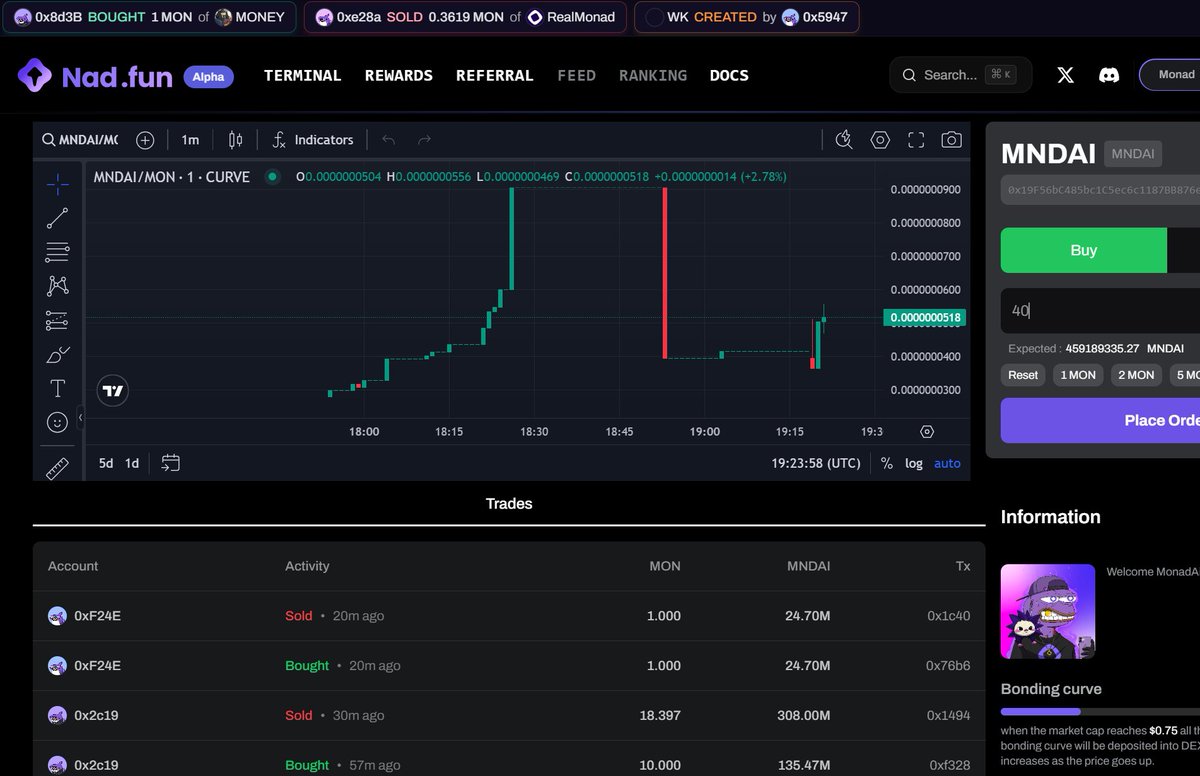The image size is (1200, 776).
Task: Click the Reset amount button
Action: tap(1023, 375)
